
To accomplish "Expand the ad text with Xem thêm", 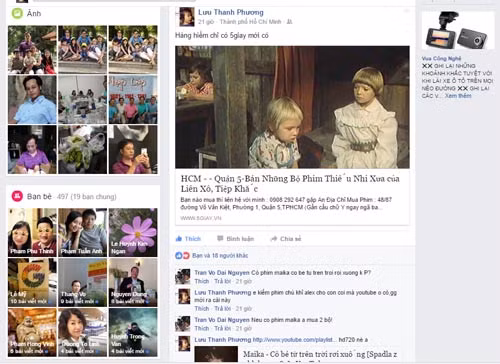I will click(458, 96).
